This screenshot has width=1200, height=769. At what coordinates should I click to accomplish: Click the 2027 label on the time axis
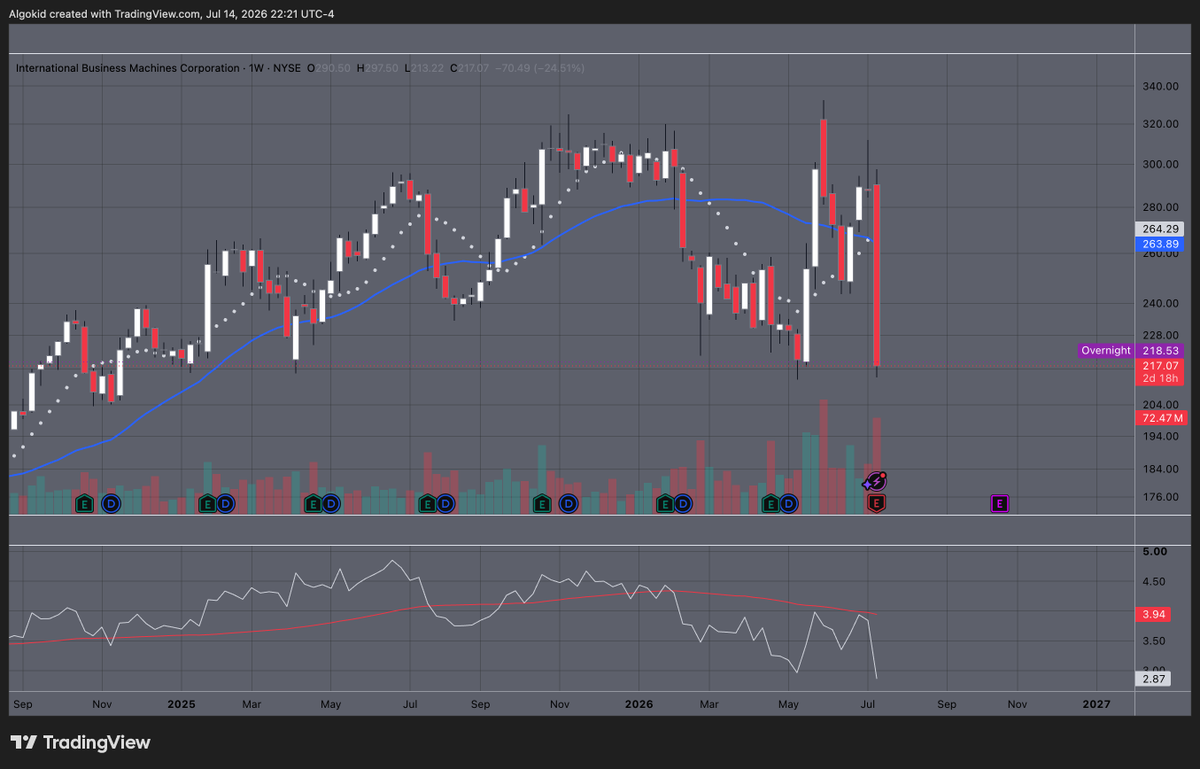(x=1096, y=705)
